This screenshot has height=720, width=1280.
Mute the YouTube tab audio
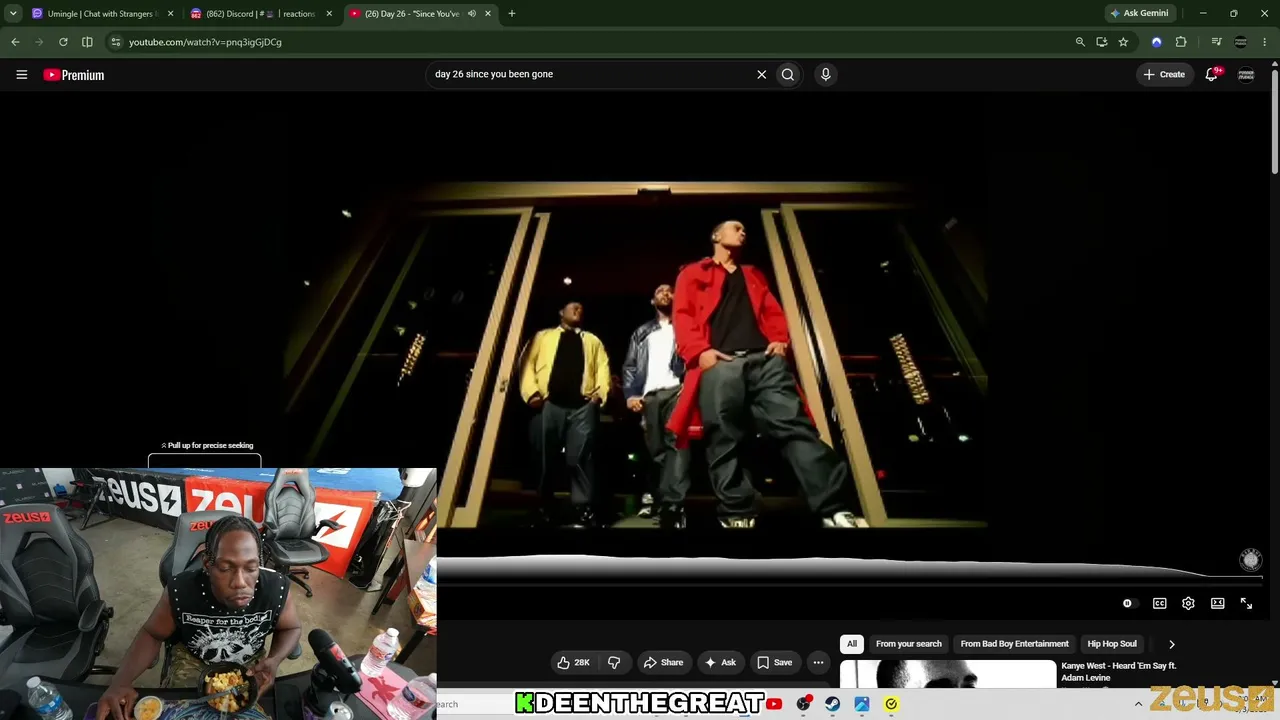coord(472,14)
